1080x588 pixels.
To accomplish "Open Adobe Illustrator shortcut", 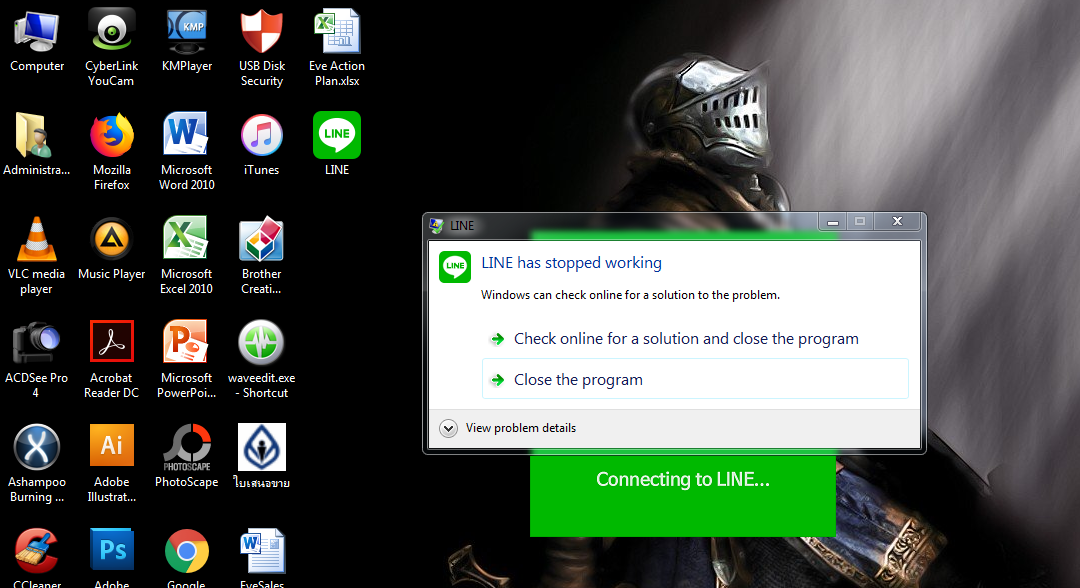I will tap(112, 446).
